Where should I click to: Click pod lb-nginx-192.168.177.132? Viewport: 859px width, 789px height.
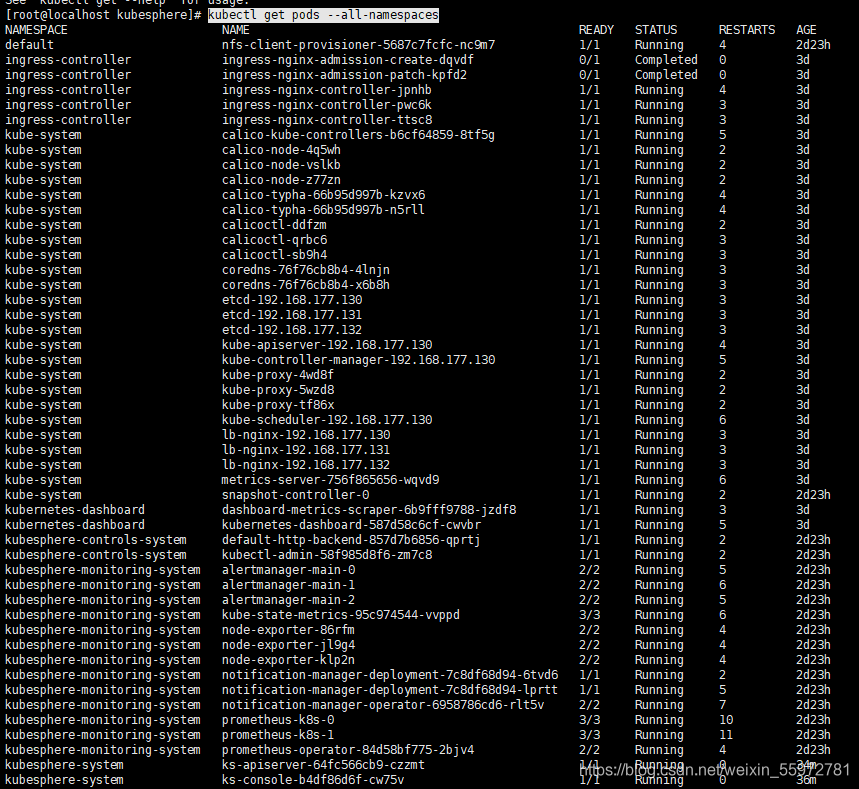(x=306, y=465)
